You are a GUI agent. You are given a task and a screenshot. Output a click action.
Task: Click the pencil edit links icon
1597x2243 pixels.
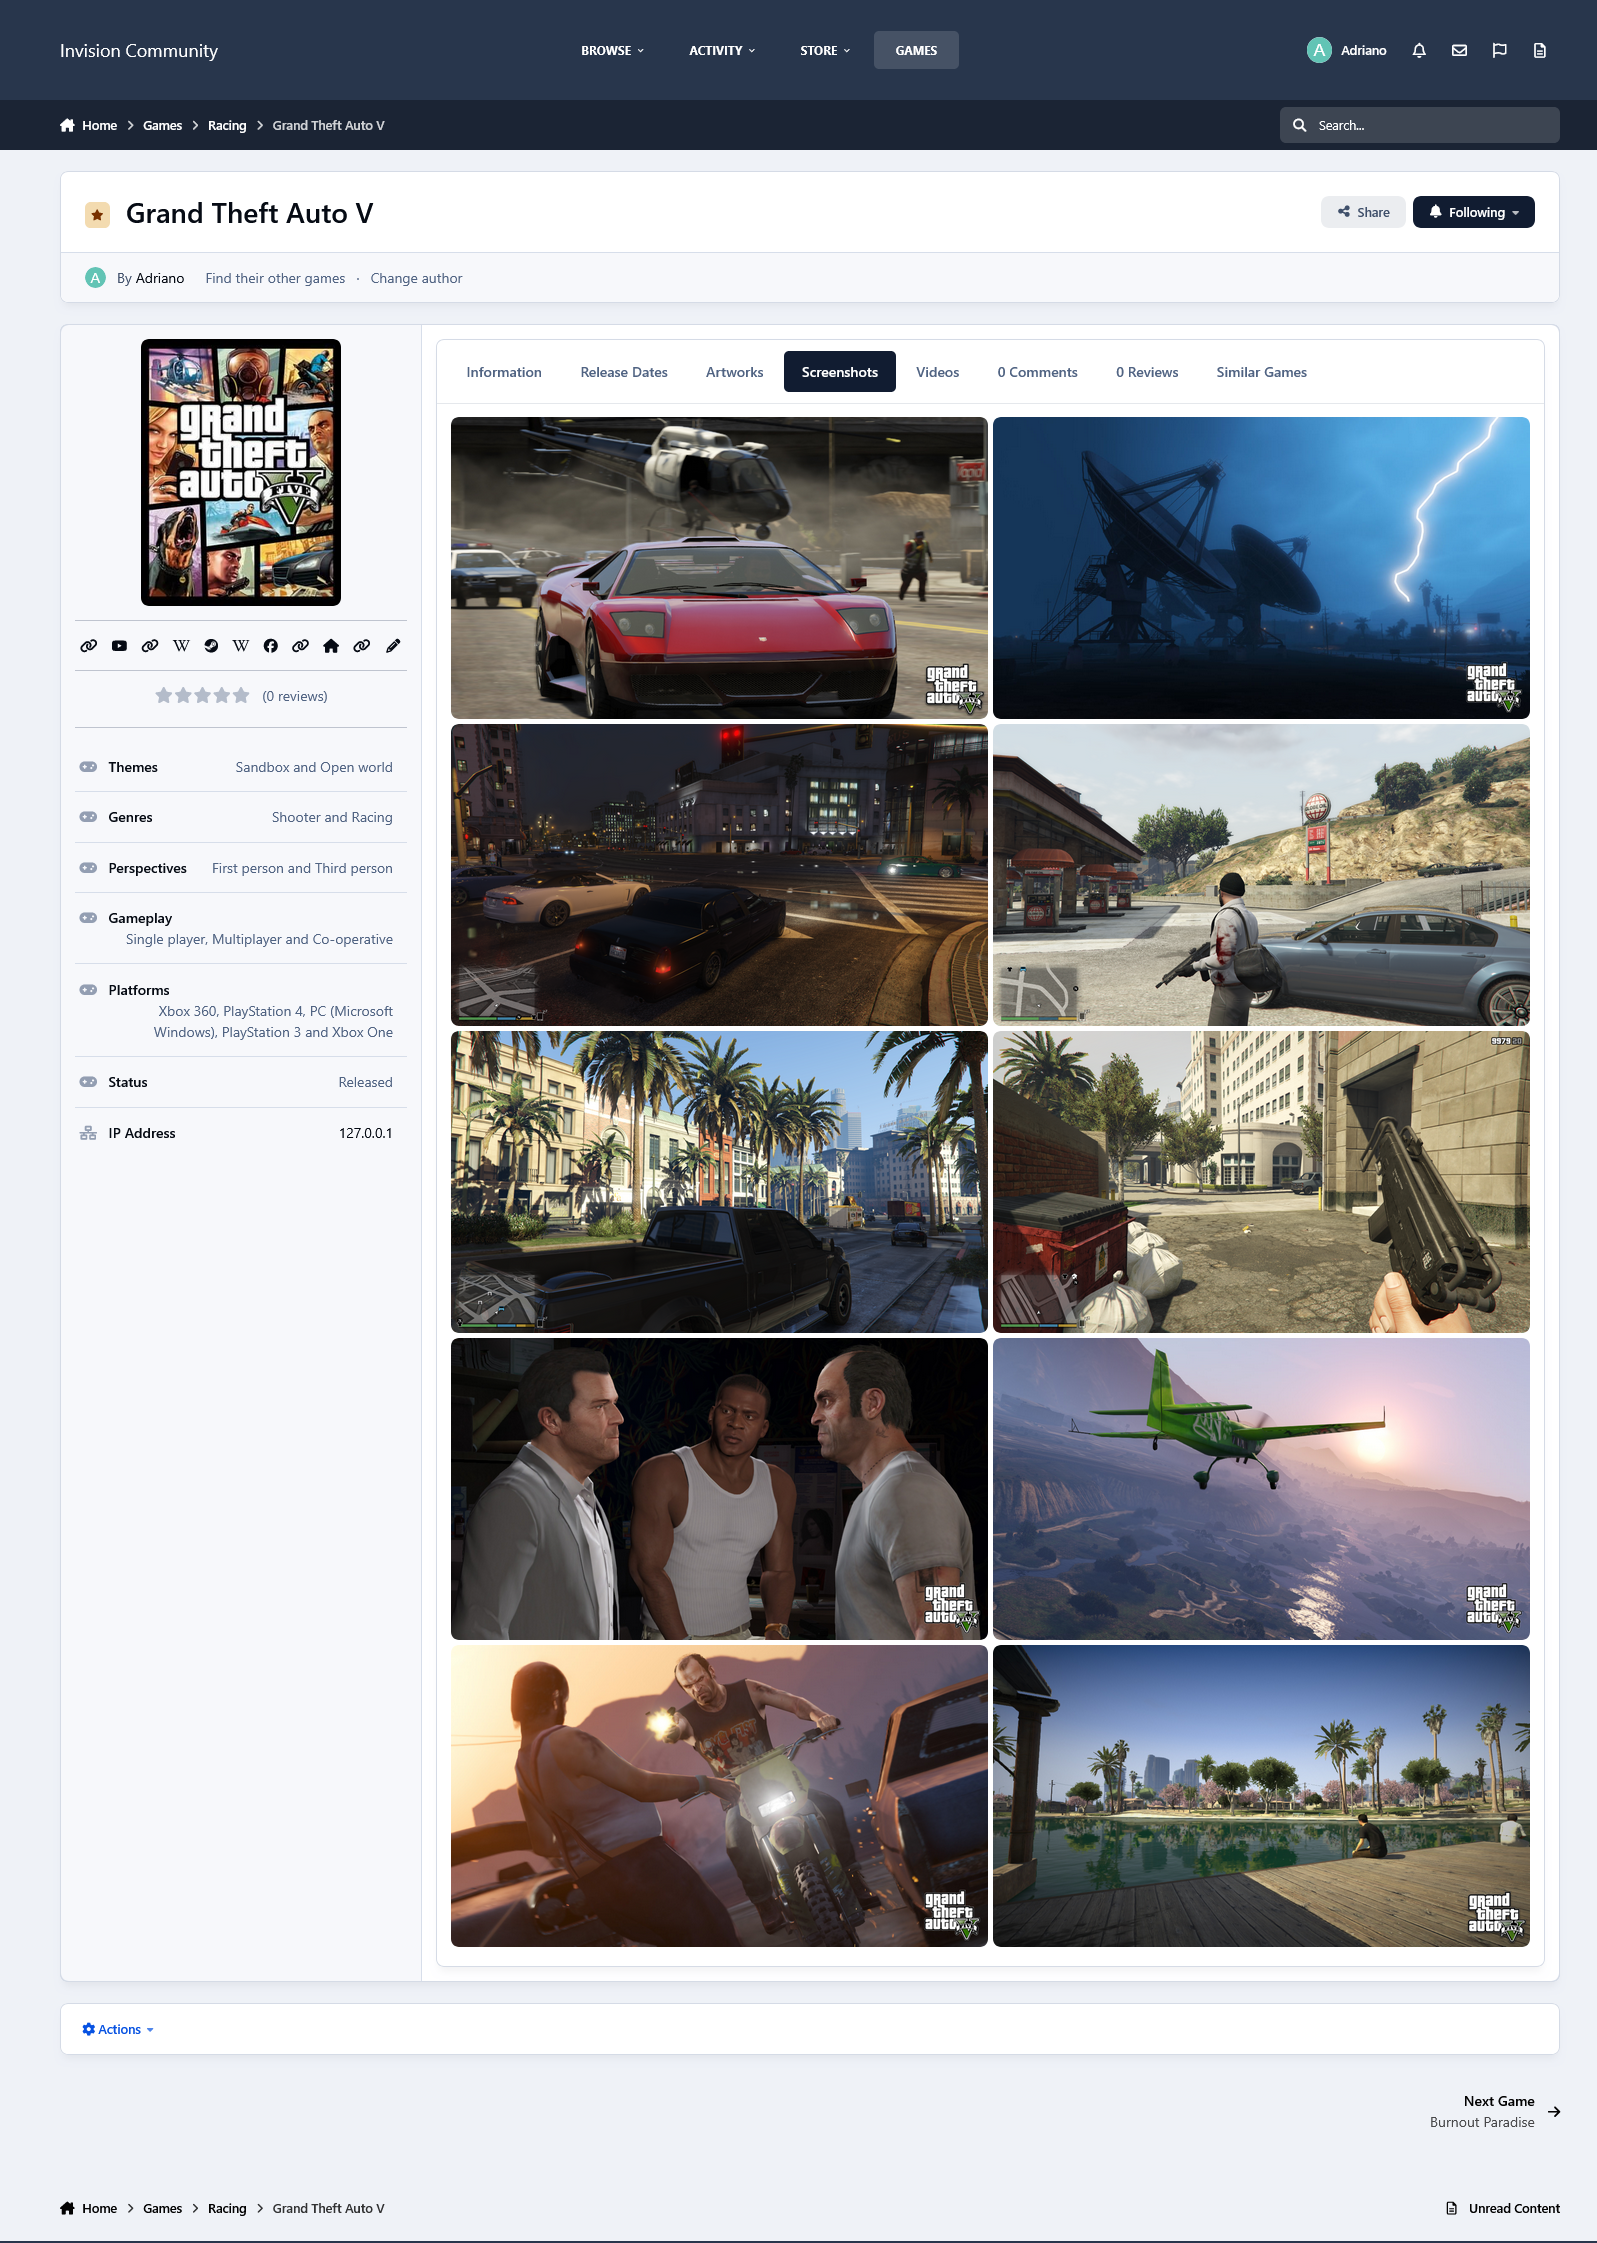tap(393, 646)
